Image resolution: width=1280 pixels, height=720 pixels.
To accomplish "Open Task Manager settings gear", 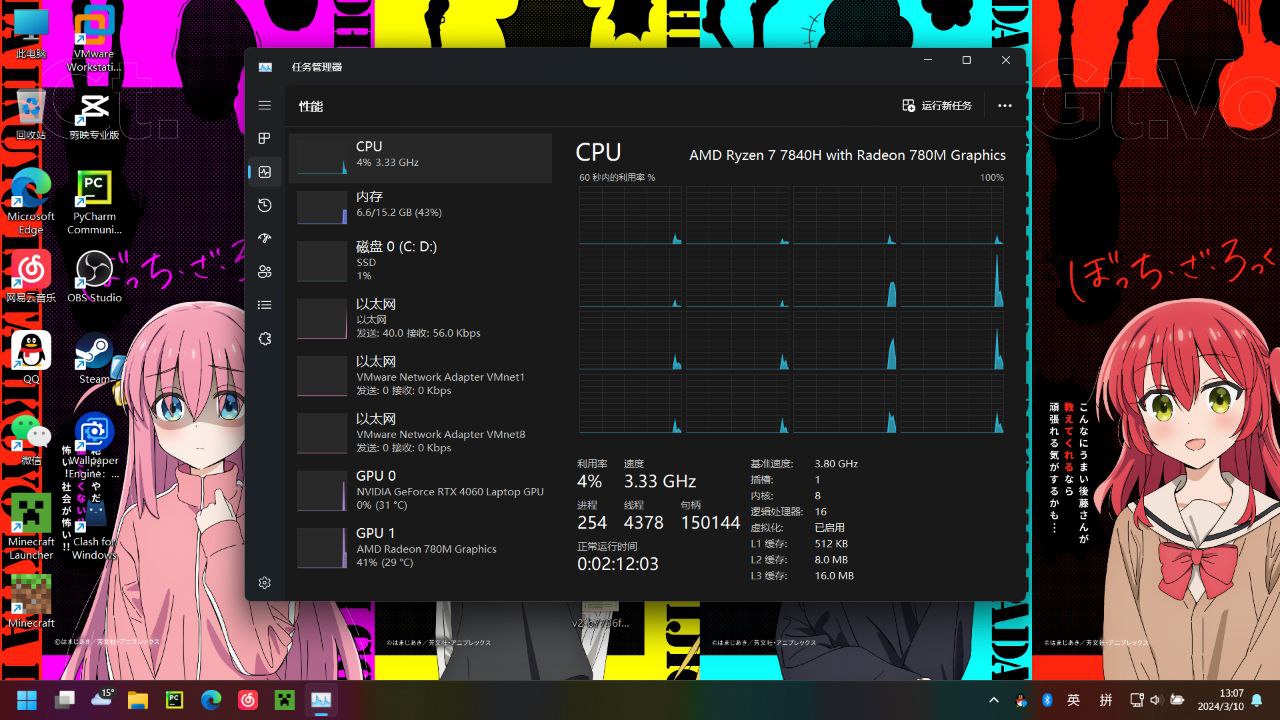I will 264,583.
